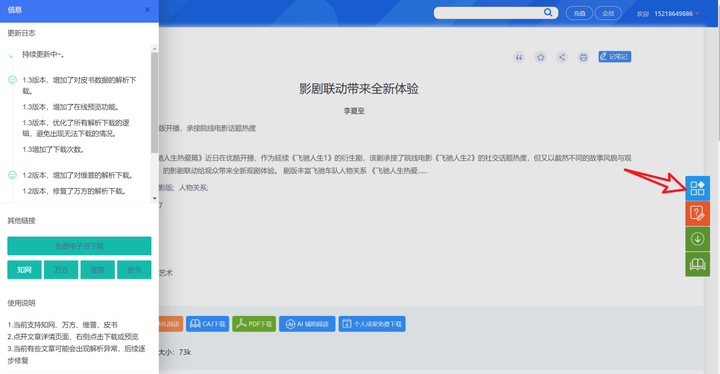Viewport: 720px width, 374px height.
Task: Click 1.3增加了下载次数 entry
Action: pos(53,150)
